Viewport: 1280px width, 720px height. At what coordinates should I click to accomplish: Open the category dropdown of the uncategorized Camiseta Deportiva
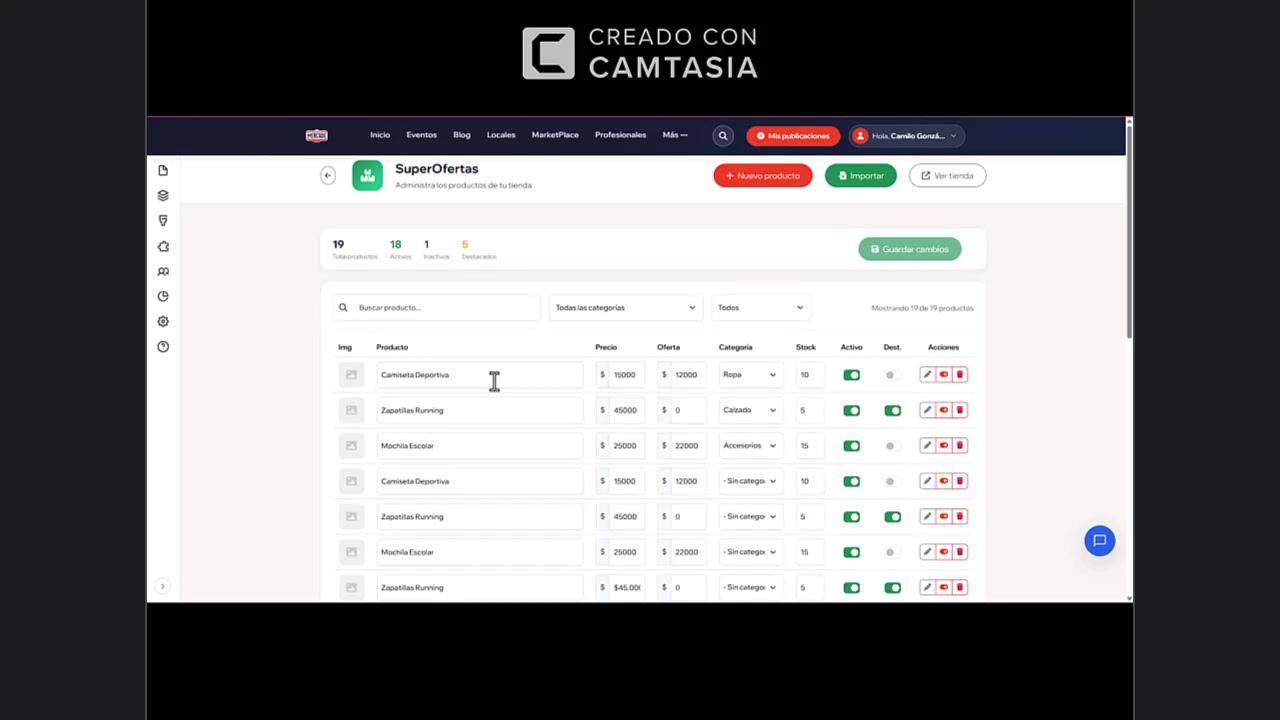tap(749, 481)
